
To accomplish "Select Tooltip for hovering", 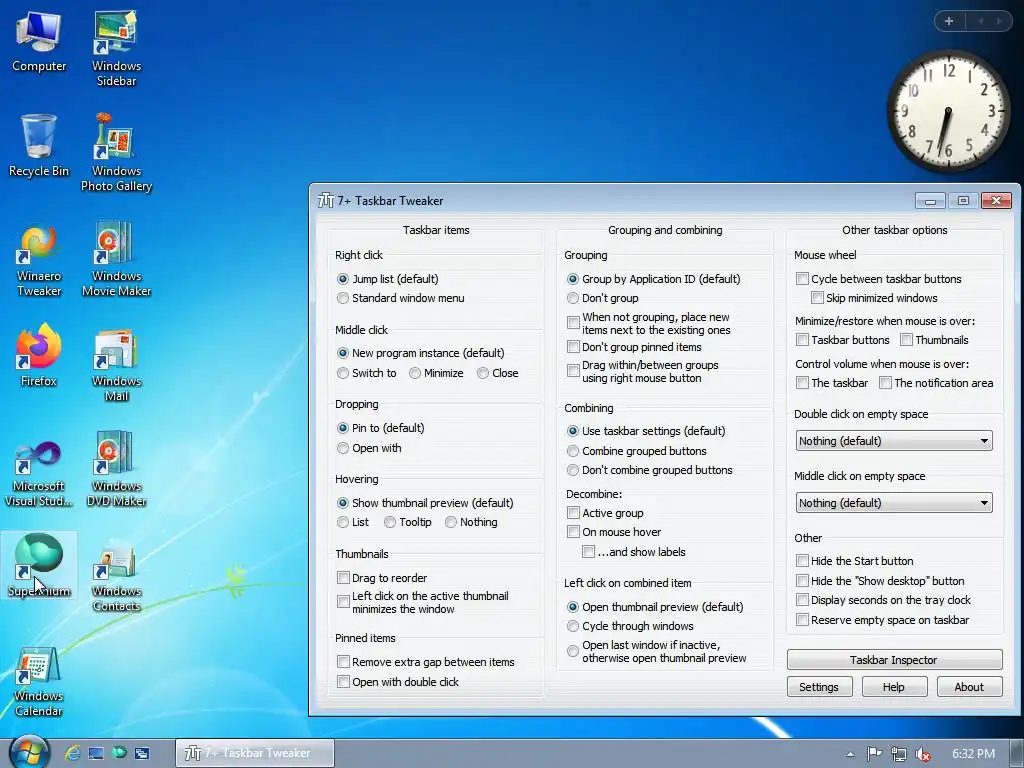I will 408,522.
